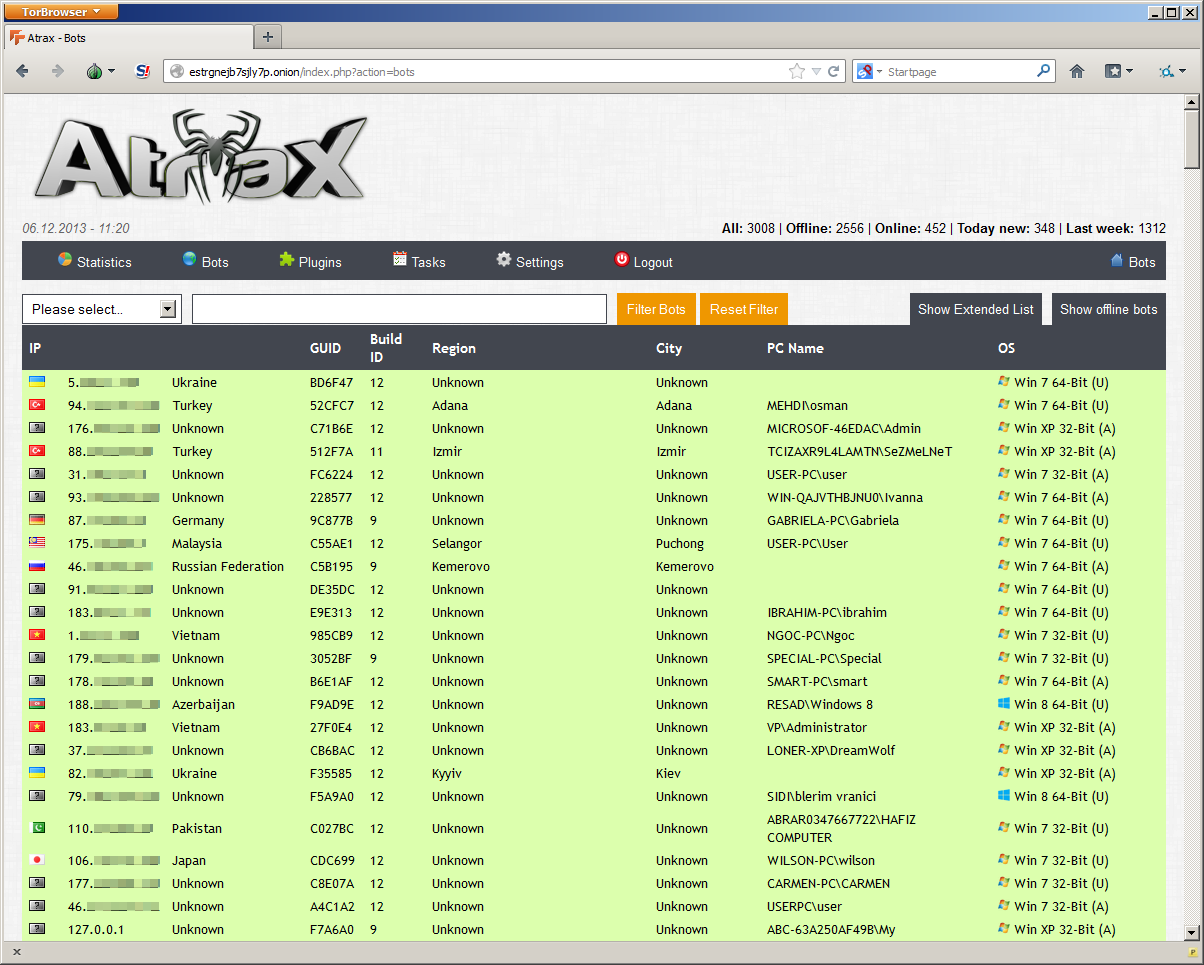This screenshot has height=965, width=1204.
Task: Select the Atrax - Bots browser tab
Action: point(128,38)
